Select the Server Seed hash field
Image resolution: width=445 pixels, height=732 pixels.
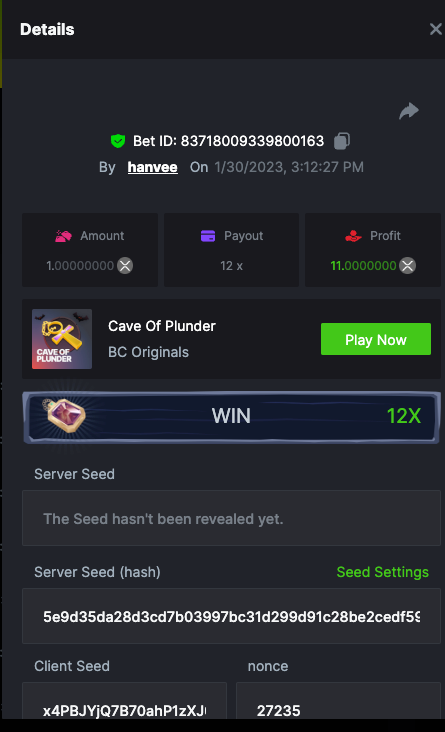231,616
